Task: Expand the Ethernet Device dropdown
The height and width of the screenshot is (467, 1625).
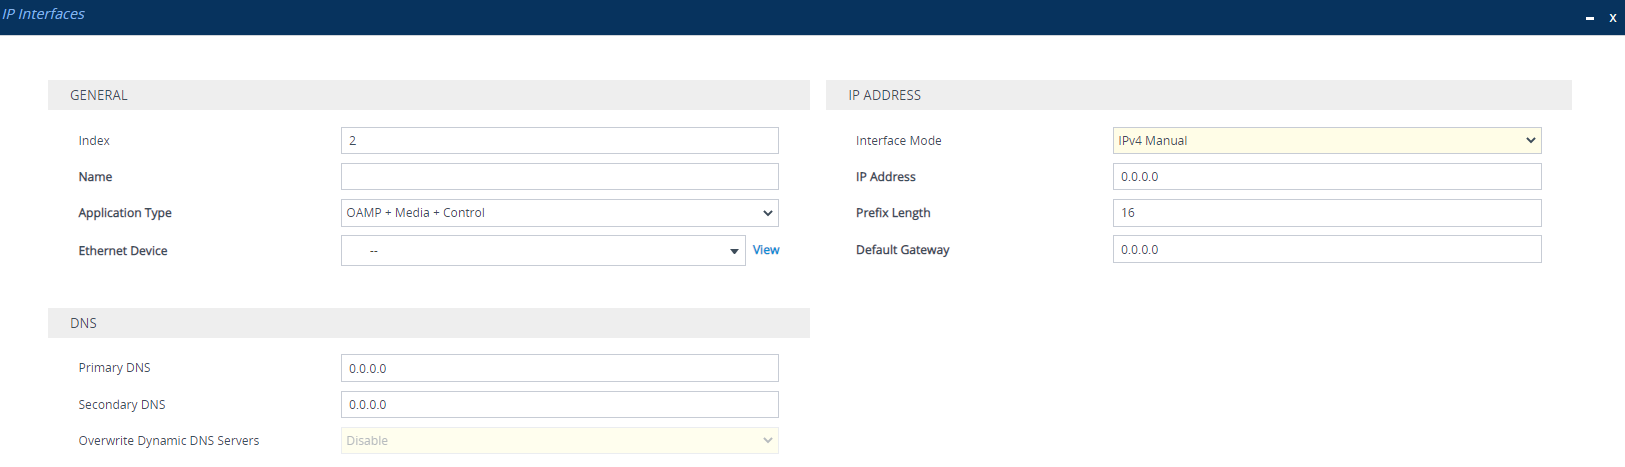Action: point(543,251)
